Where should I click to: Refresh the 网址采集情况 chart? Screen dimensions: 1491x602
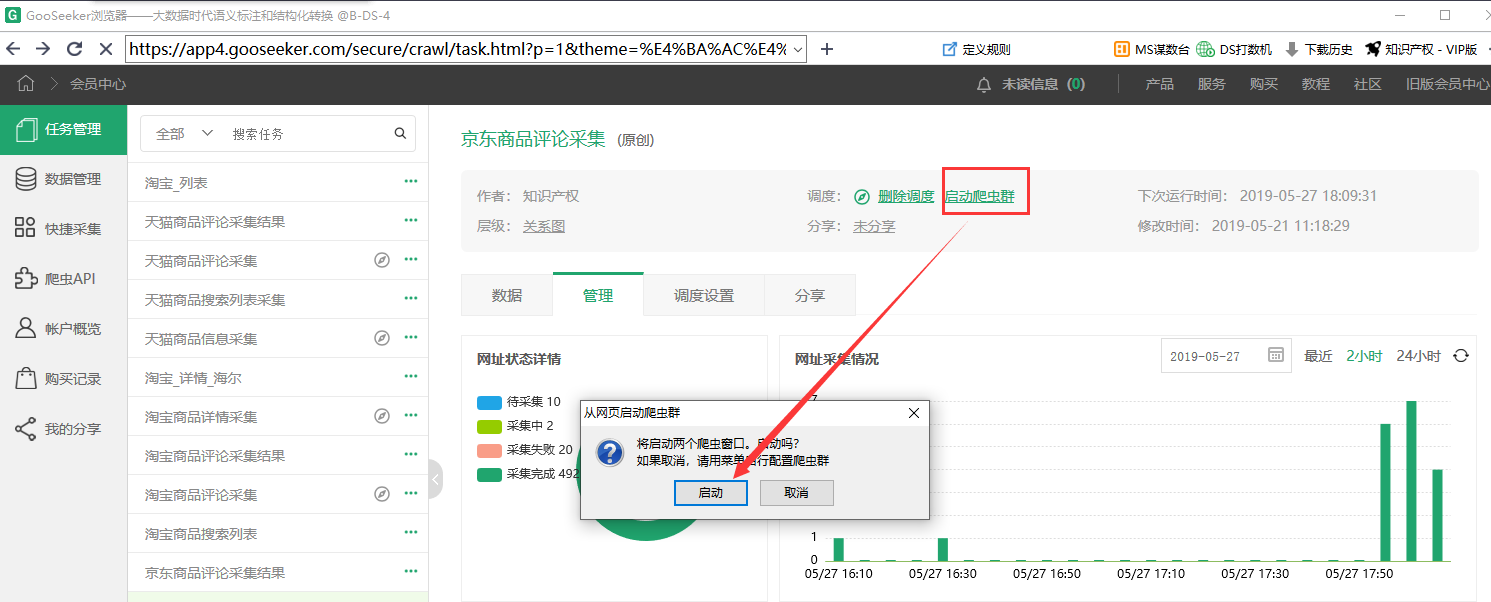1461,356
